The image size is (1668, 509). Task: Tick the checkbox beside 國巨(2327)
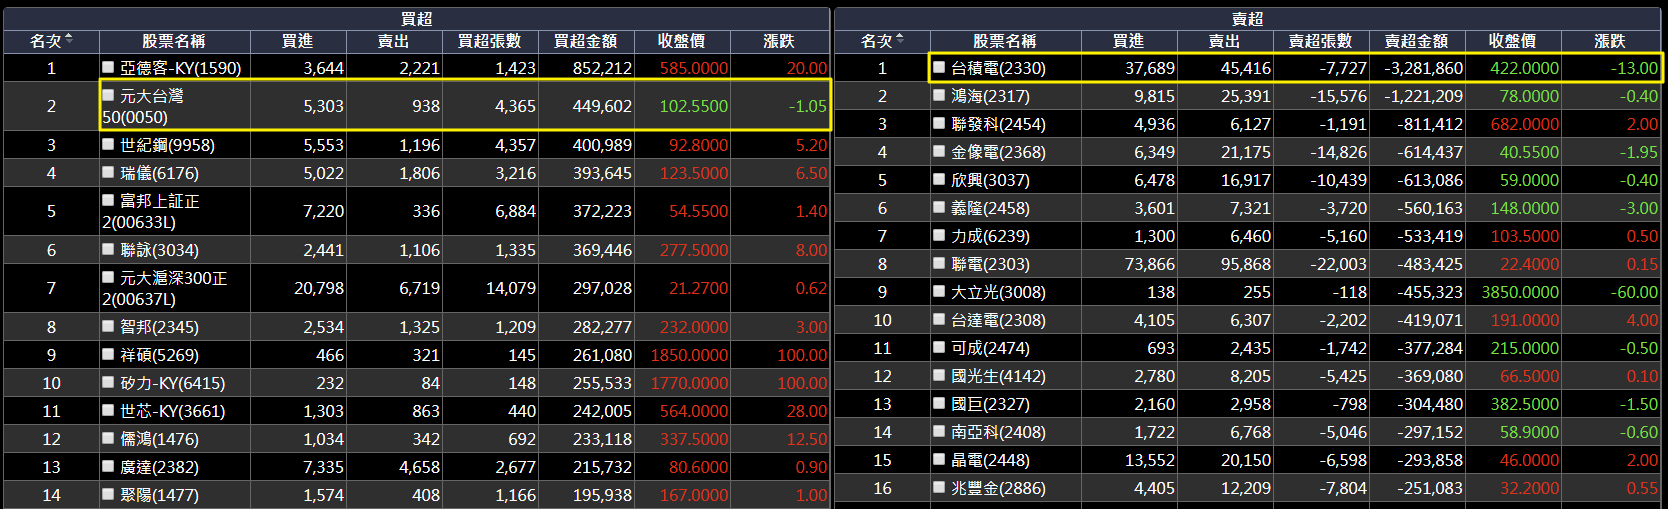[939, 403]
